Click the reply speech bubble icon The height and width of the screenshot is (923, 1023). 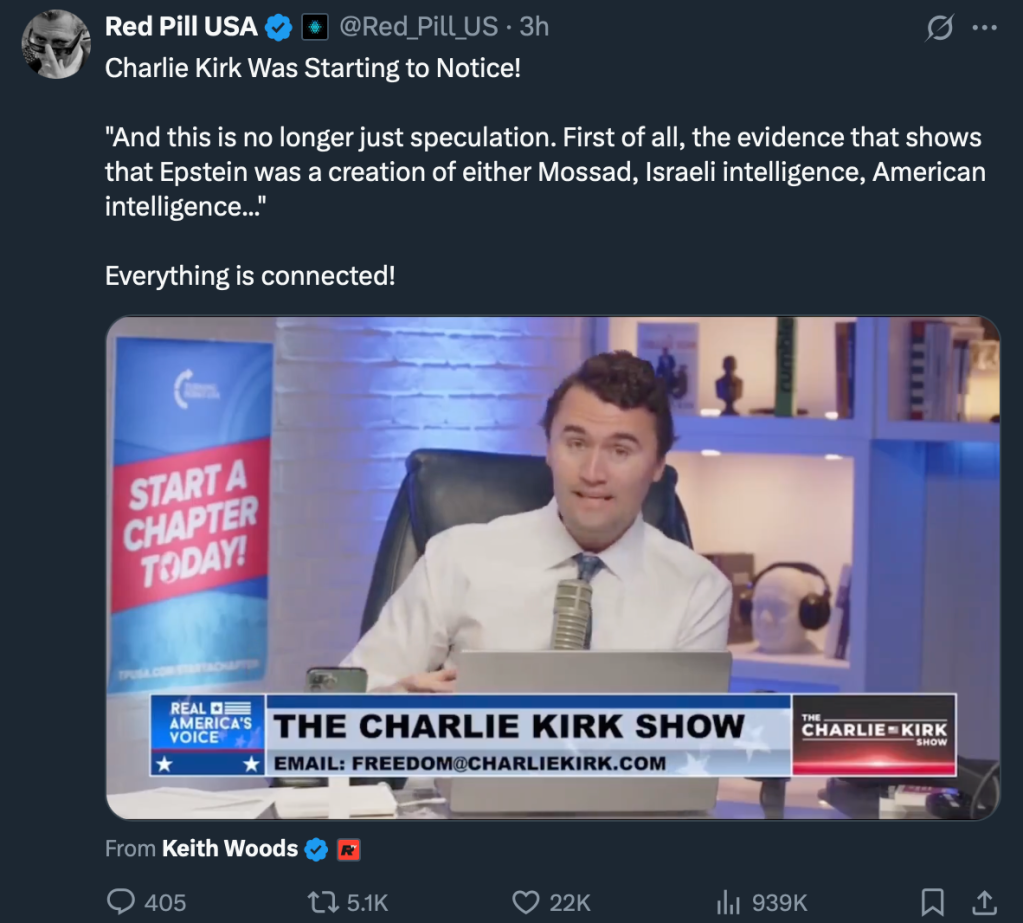(x=121, y=902)
